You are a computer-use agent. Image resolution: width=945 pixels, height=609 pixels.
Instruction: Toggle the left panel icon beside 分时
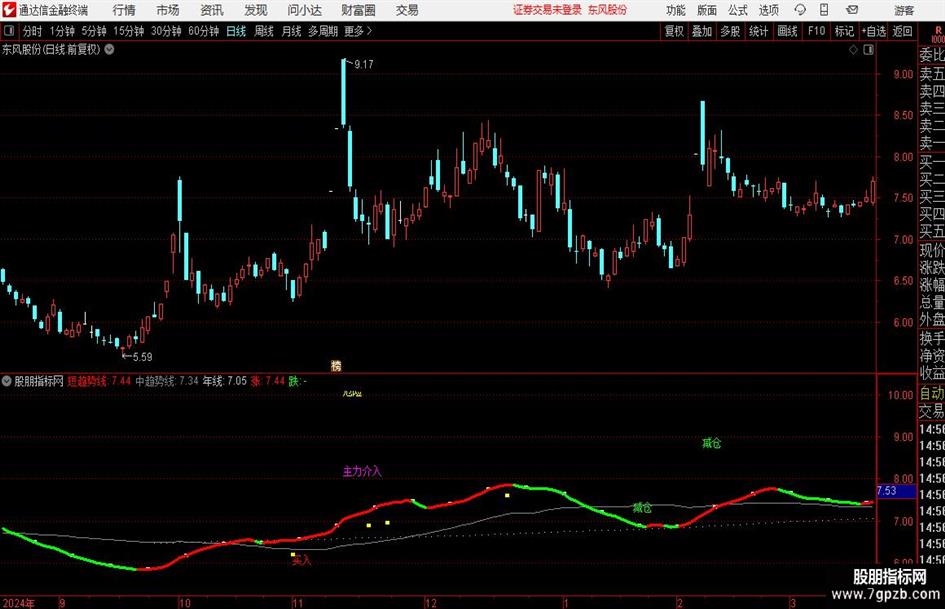[x=9, y=31]
